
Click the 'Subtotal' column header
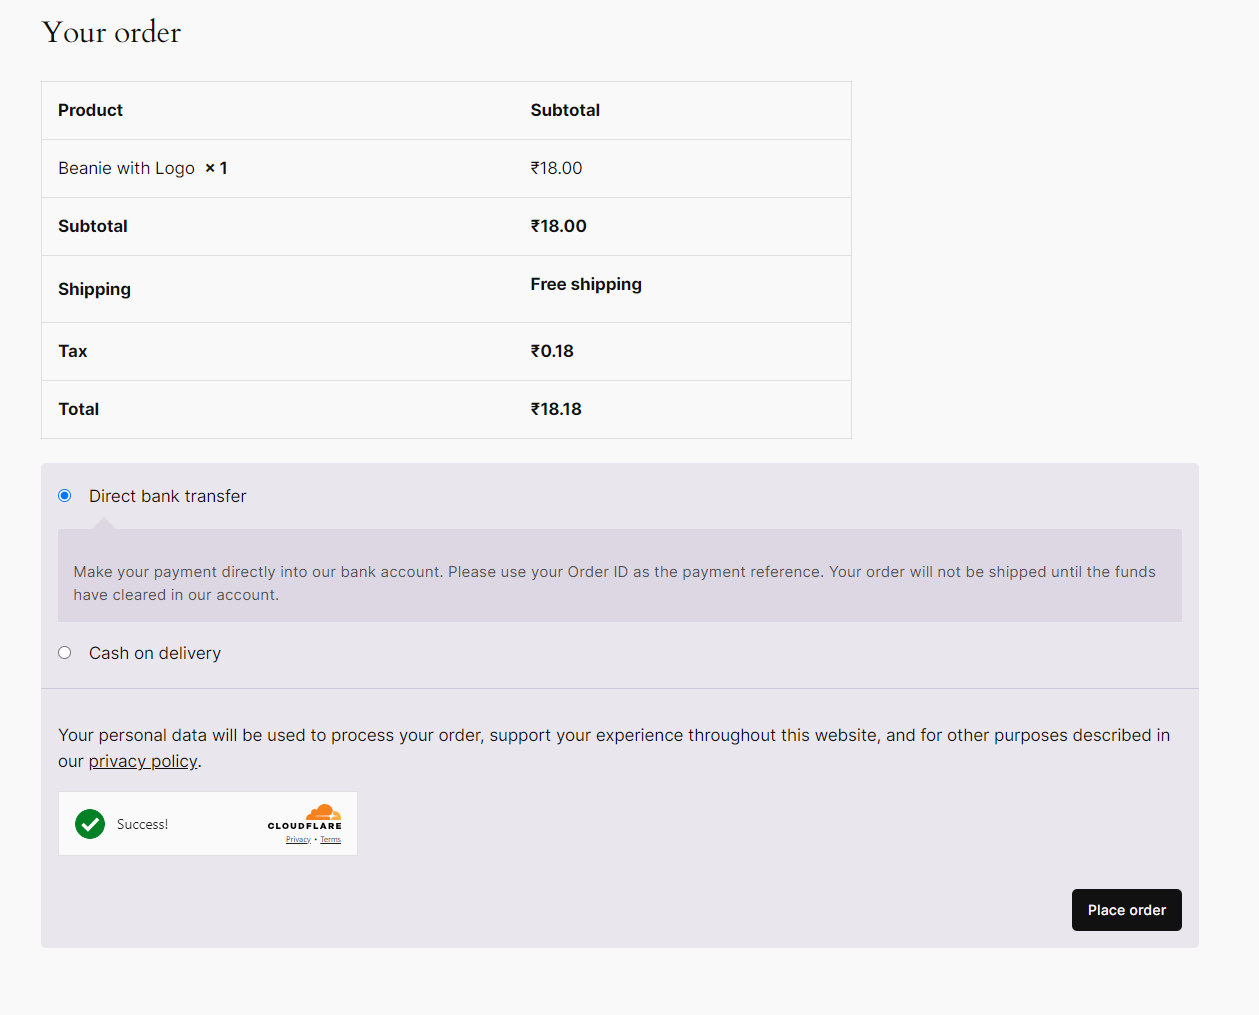coord(565,110)
